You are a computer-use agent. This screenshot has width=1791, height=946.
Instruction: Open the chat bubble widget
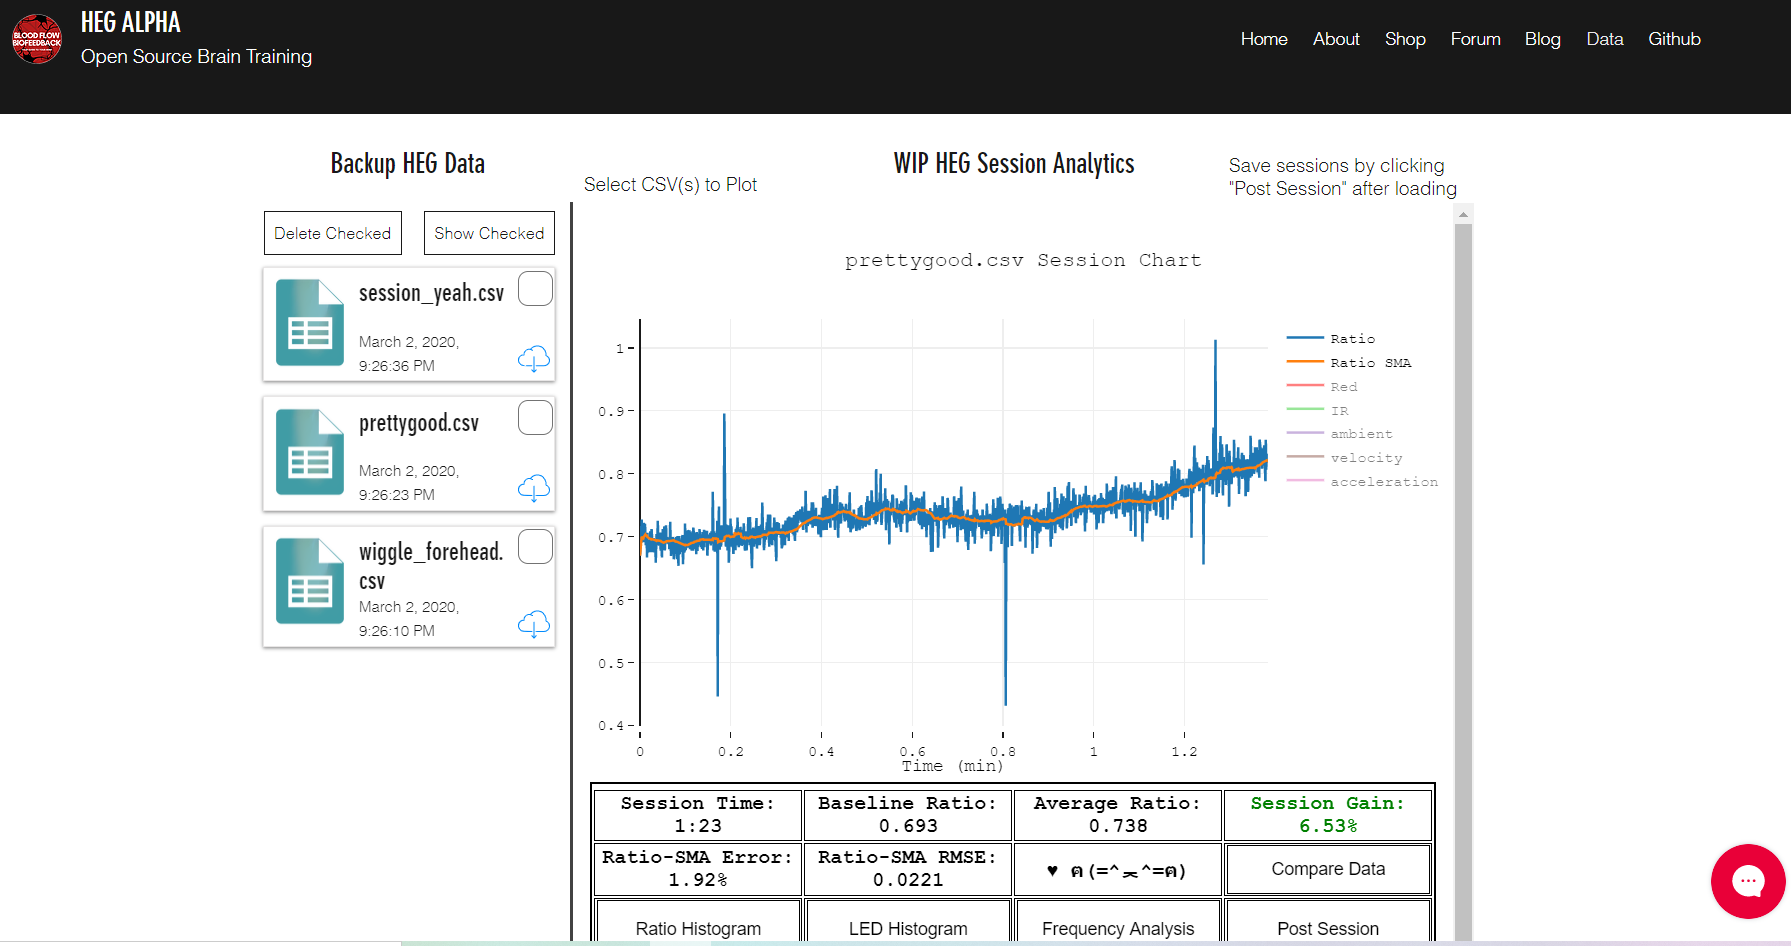click(x=1748, y=881)
